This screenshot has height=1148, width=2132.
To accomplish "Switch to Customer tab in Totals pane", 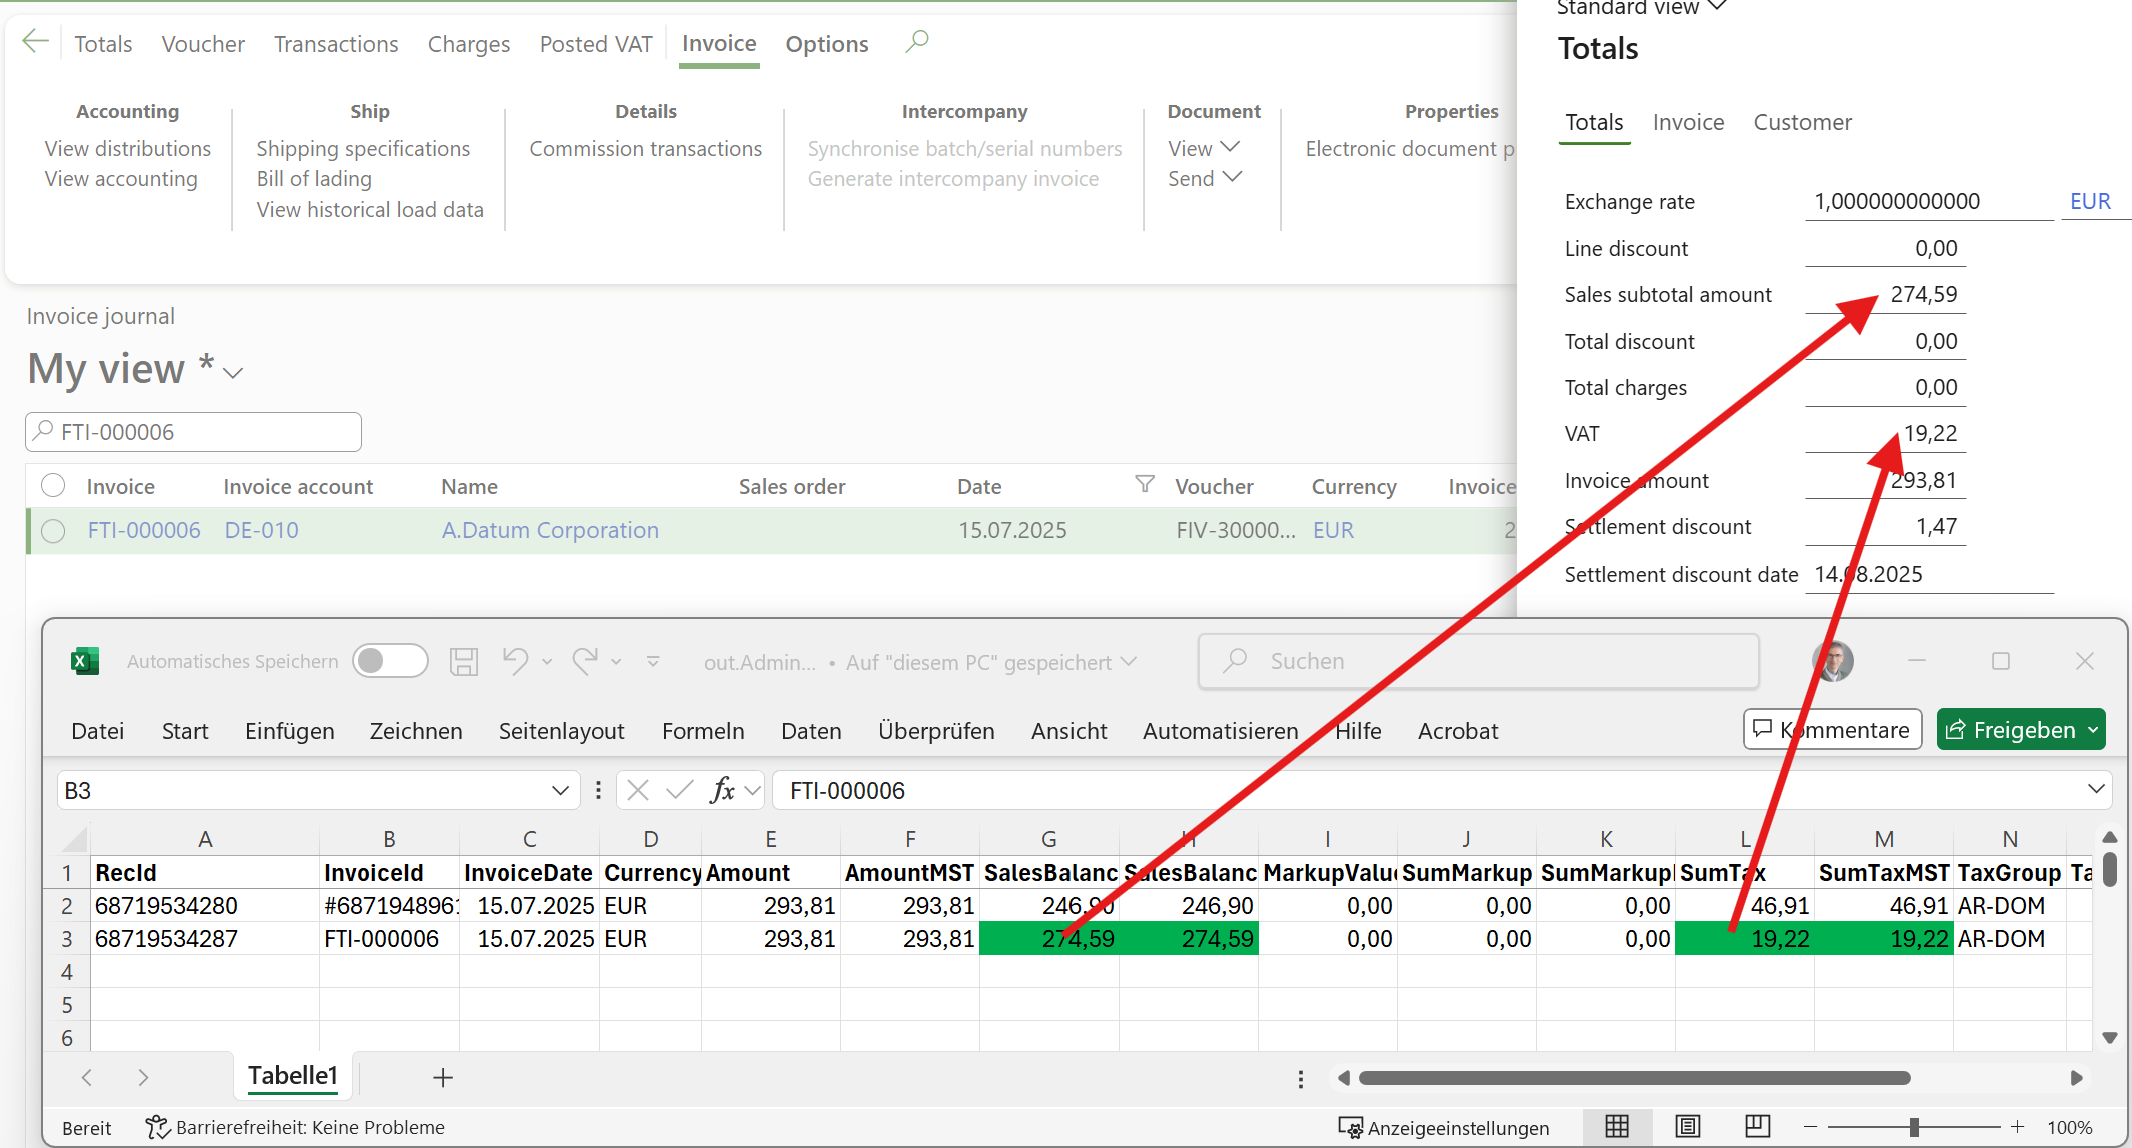I will [x=1802, y=122].
